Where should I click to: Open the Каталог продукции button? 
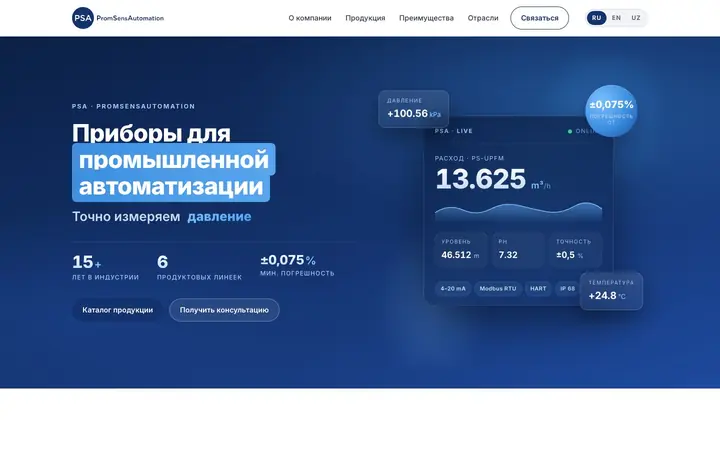click(x=118, y=310)
